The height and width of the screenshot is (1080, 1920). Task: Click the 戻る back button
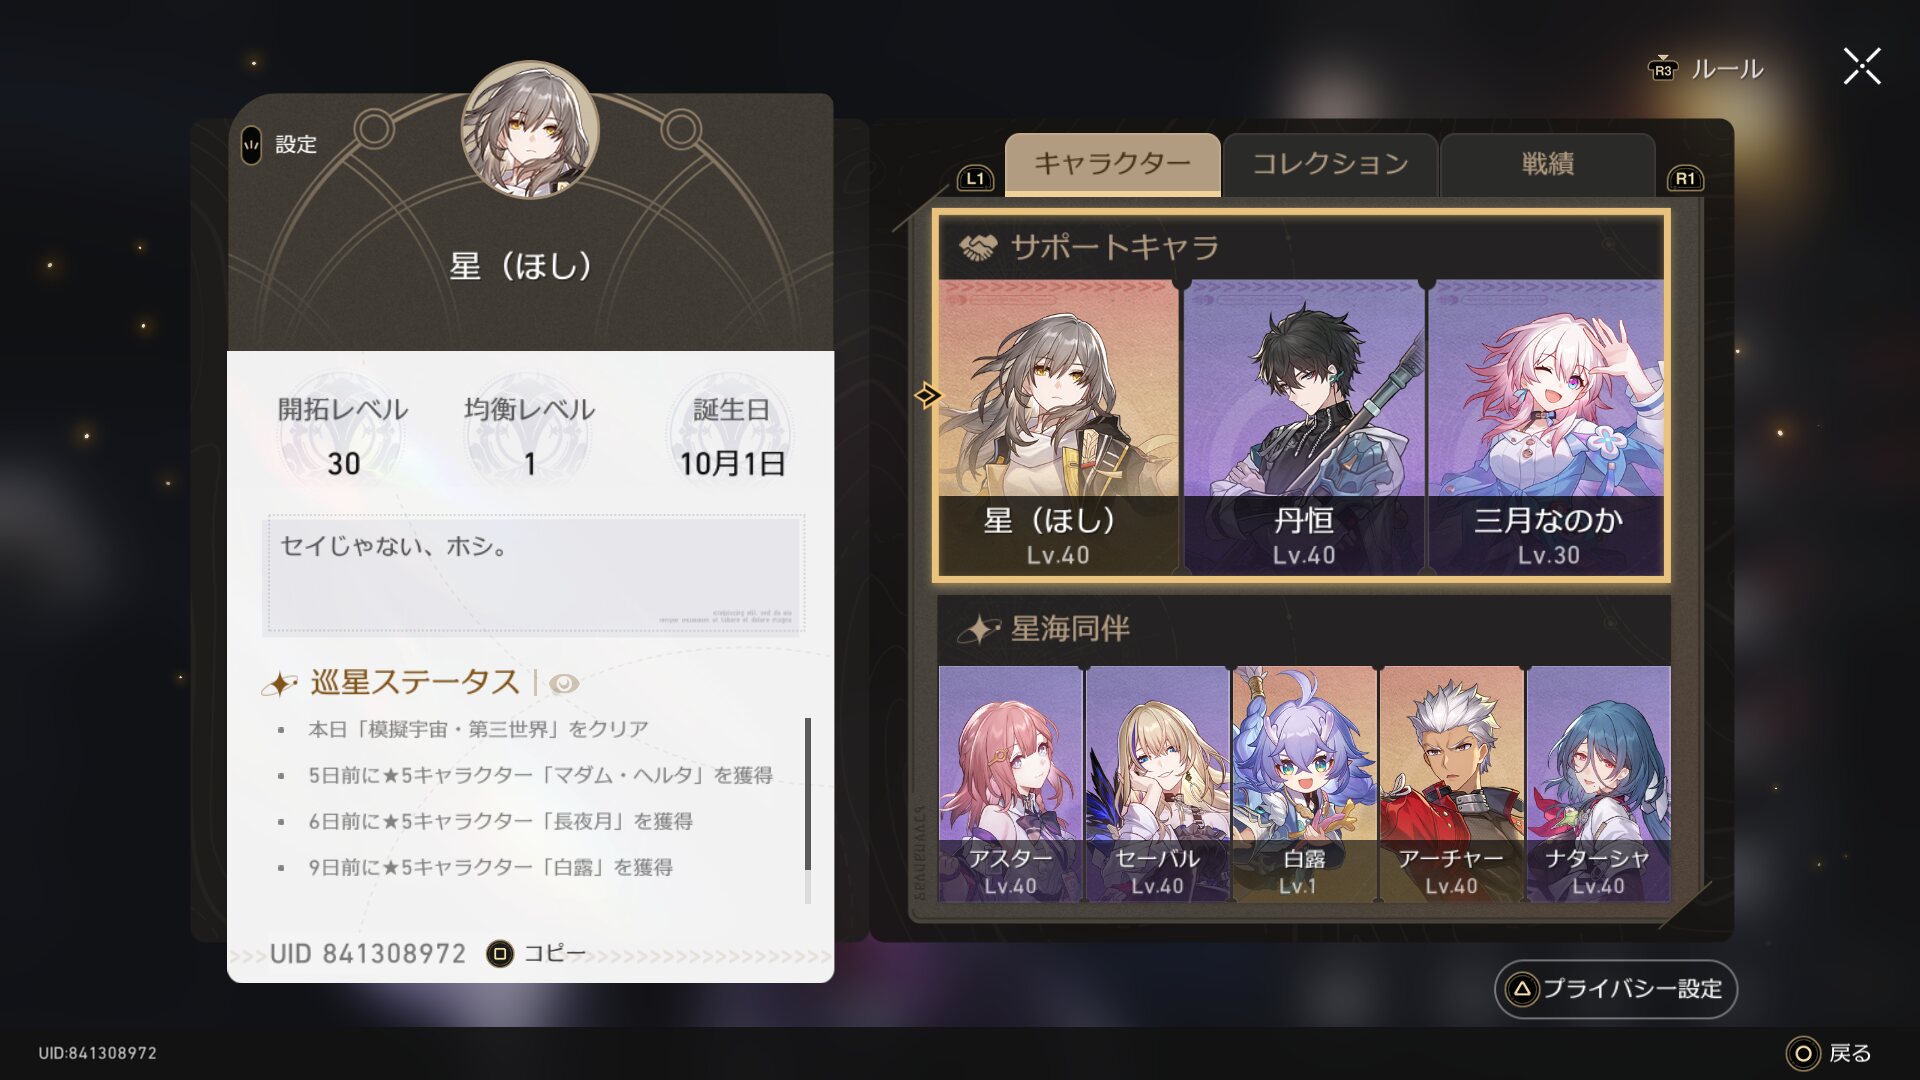pos(1829,1053)
